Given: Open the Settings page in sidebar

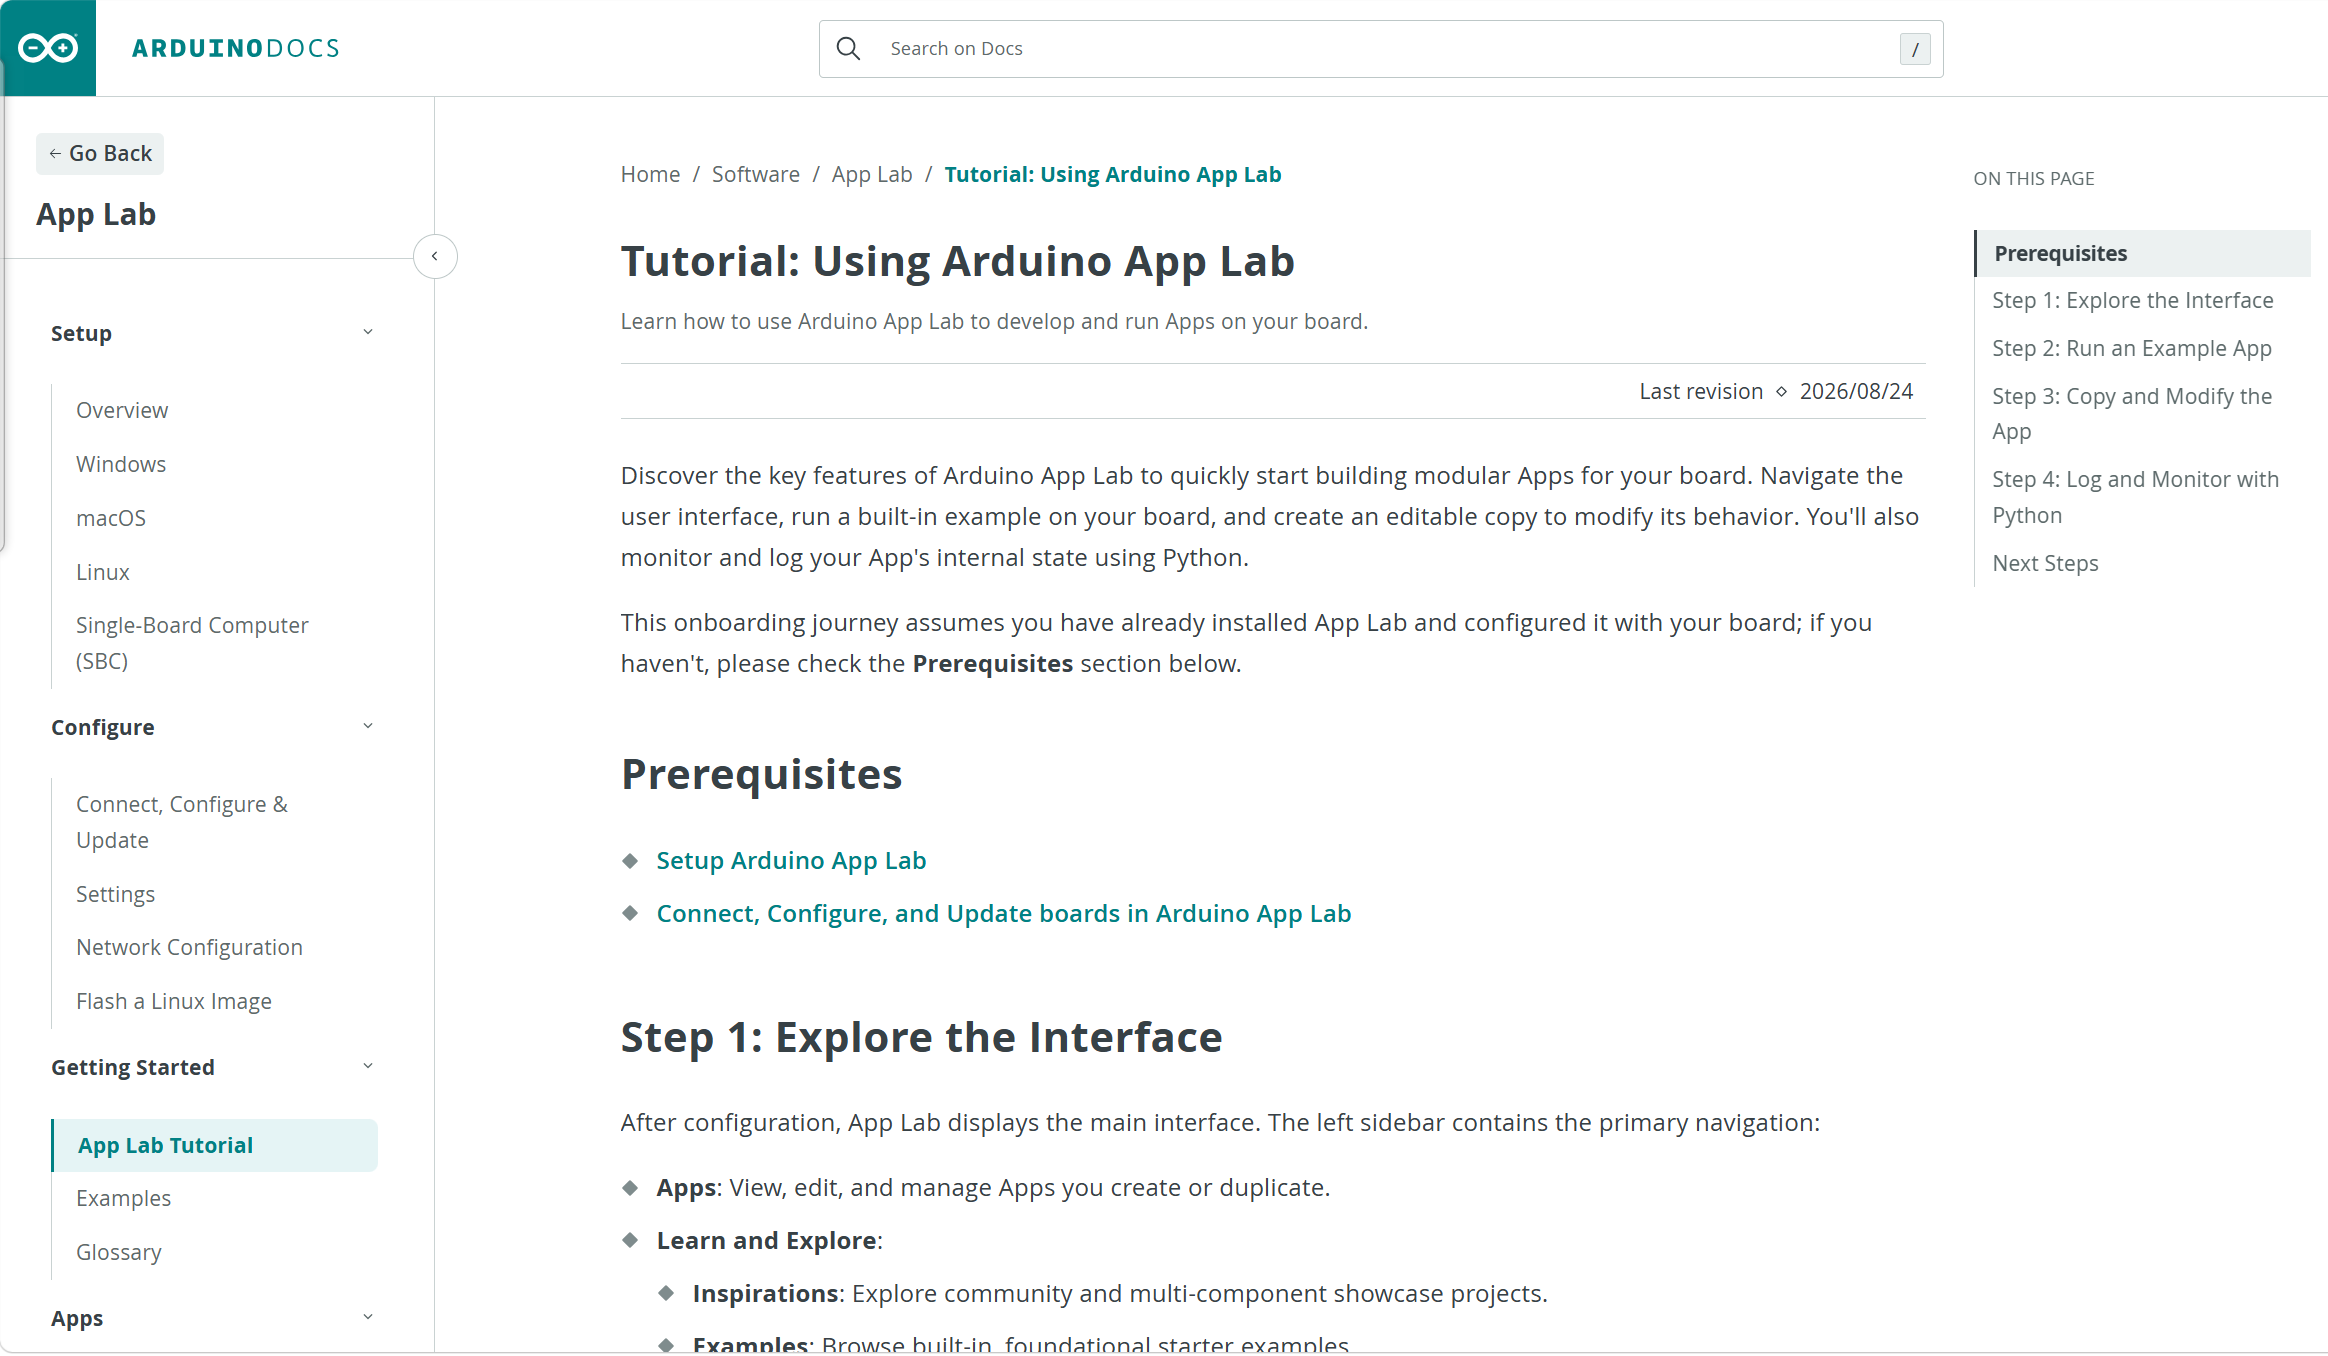Looking at the screenshot, I should 116,895.
